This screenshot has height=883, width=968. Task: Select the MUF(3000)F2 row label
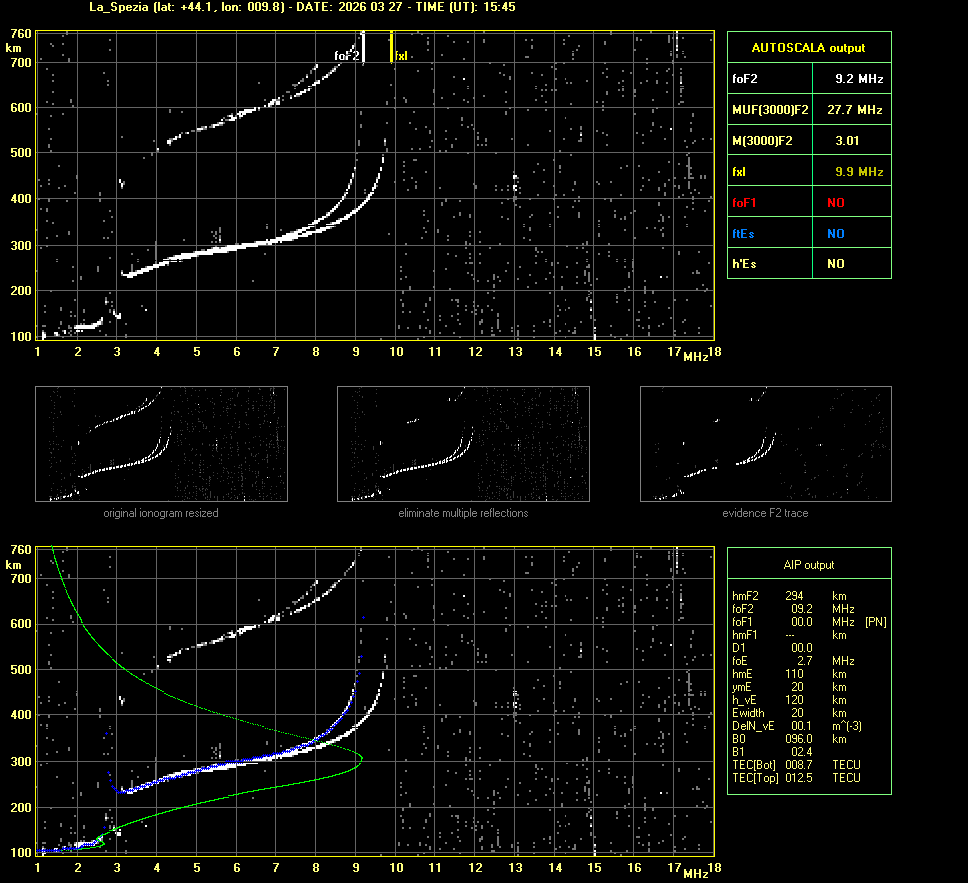point(770,109)
